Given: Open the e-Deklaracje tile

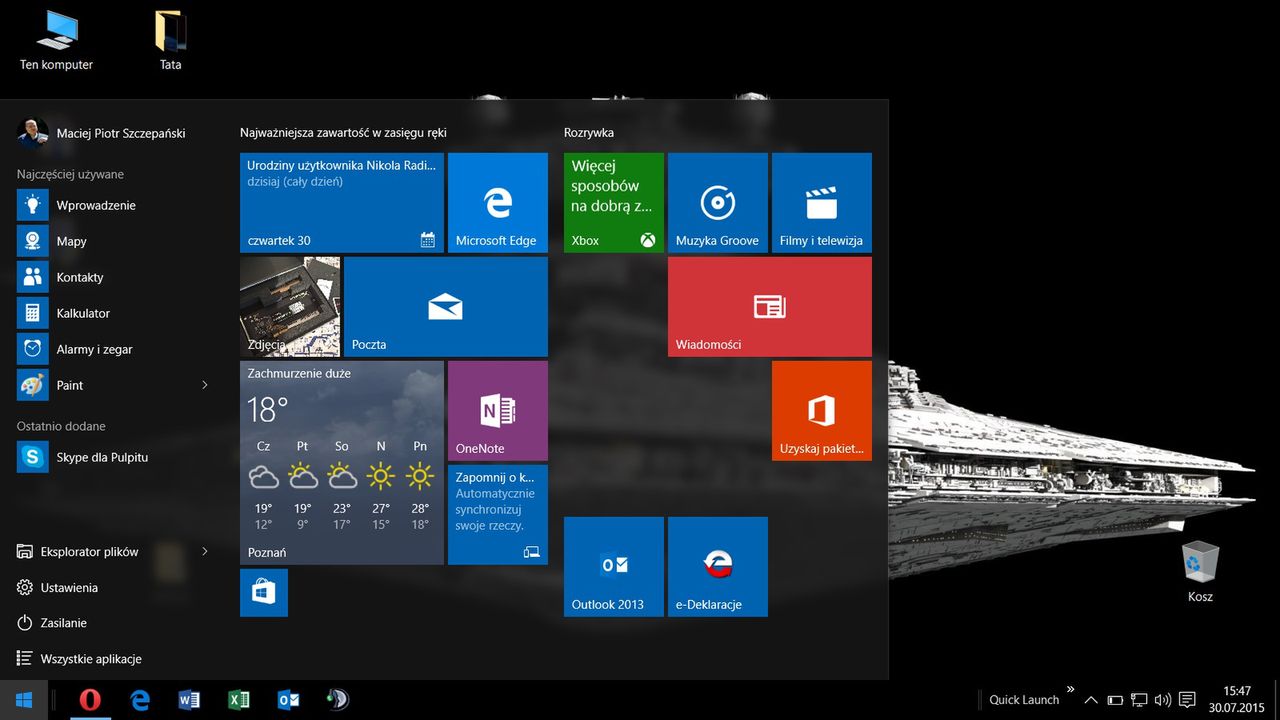Looking at the screenshot, I should tap(718, 567).
